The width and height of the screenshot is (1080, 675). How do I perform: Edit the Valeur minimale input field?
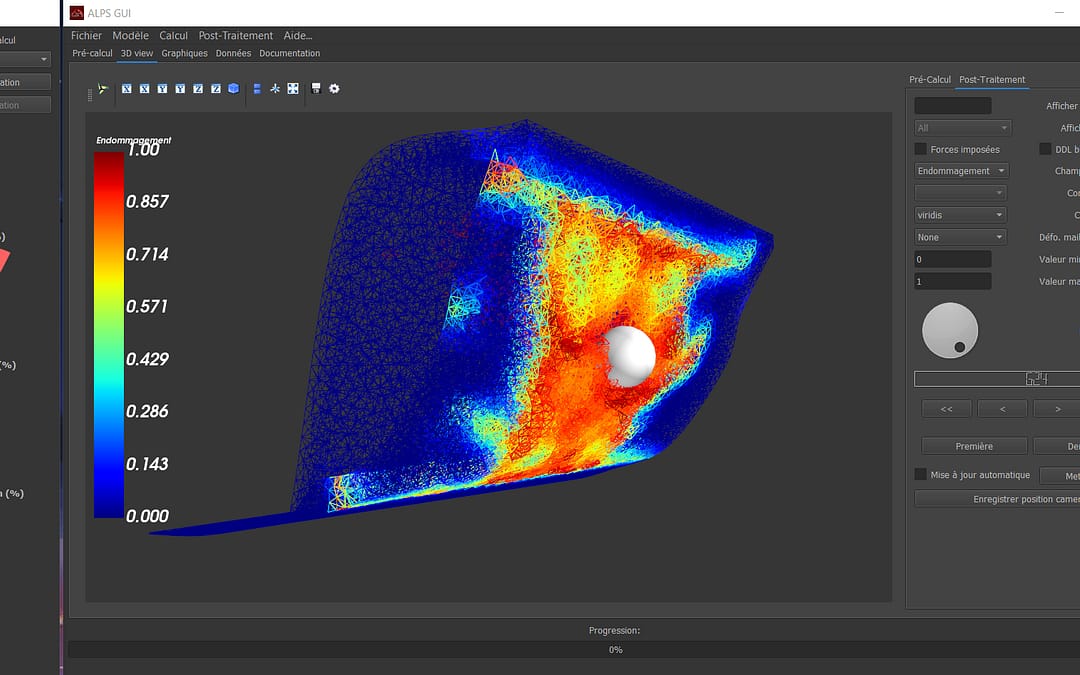pyautogui.click(x=952, y=258)
